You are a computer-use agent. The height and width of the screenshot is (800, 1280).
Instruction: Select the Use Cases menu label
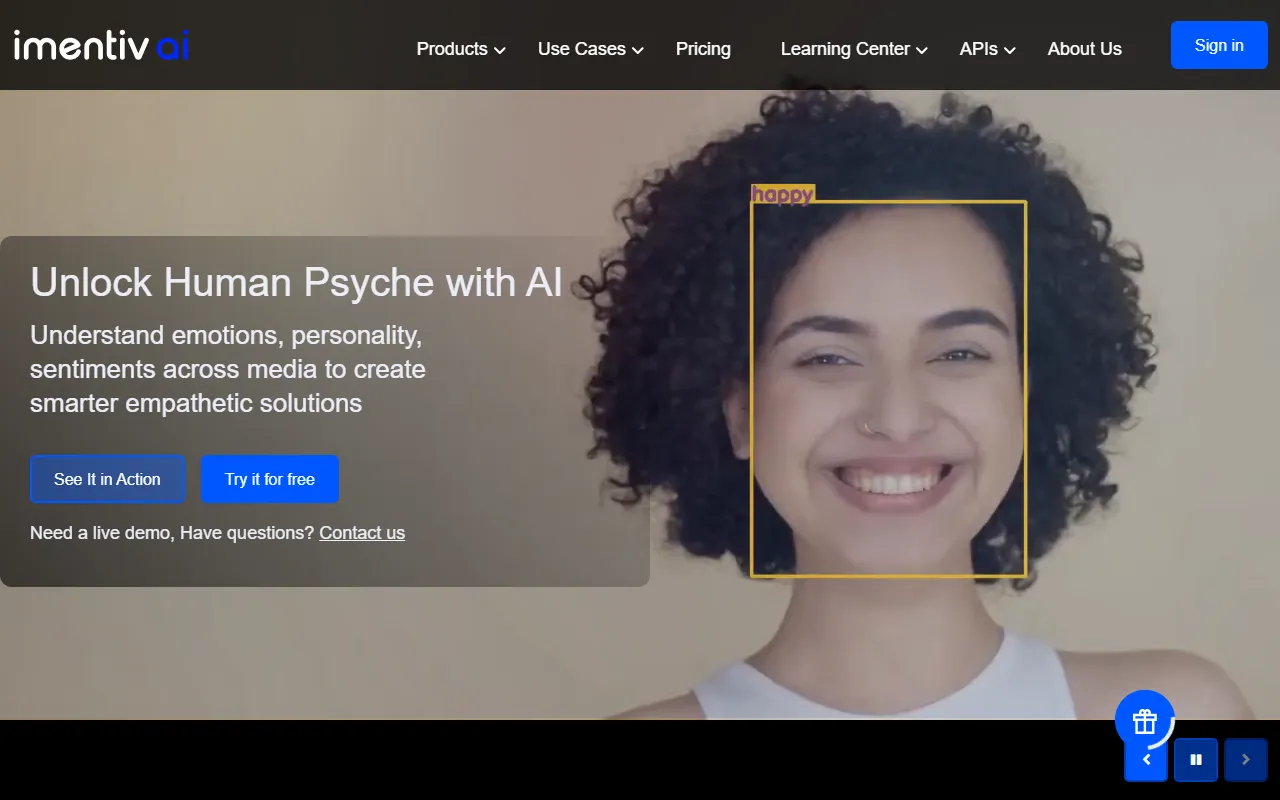[581, 49]
